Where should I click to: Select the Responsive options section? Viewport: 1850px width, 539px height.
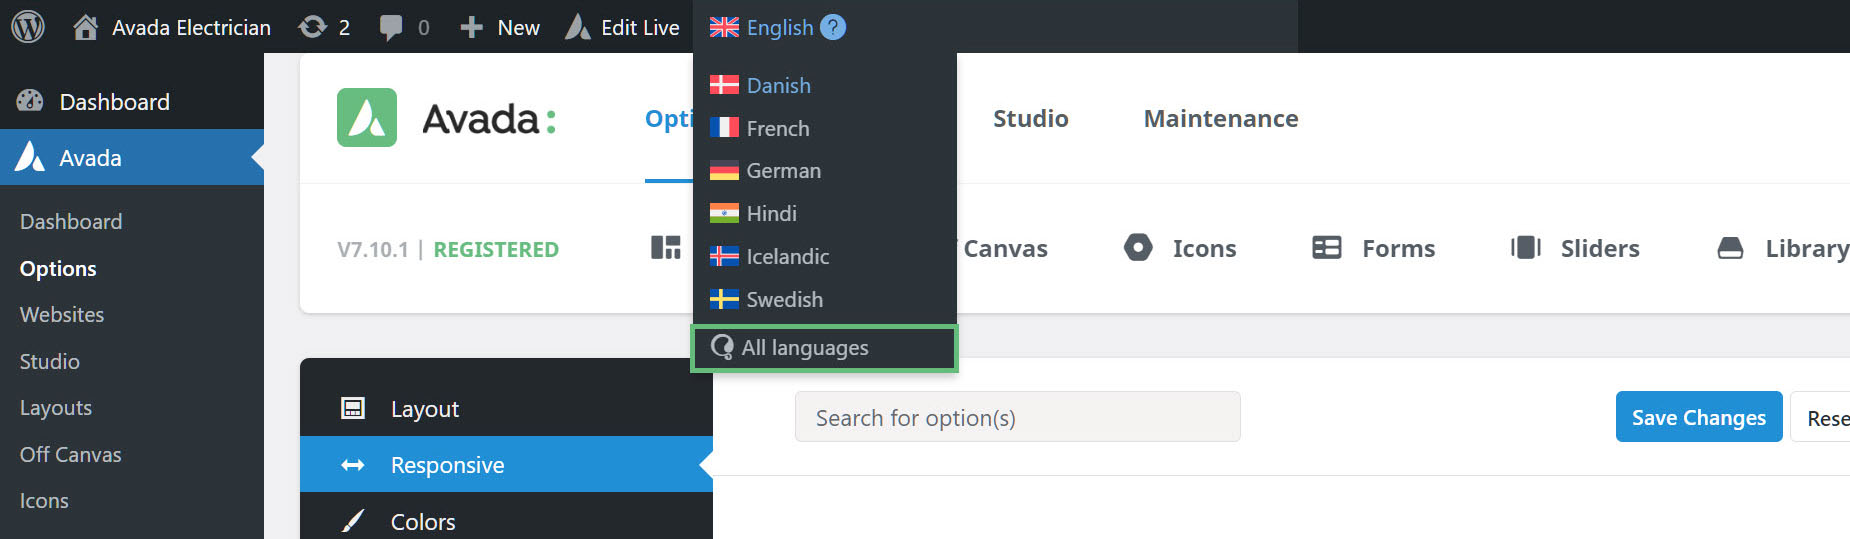click(506, 465)
